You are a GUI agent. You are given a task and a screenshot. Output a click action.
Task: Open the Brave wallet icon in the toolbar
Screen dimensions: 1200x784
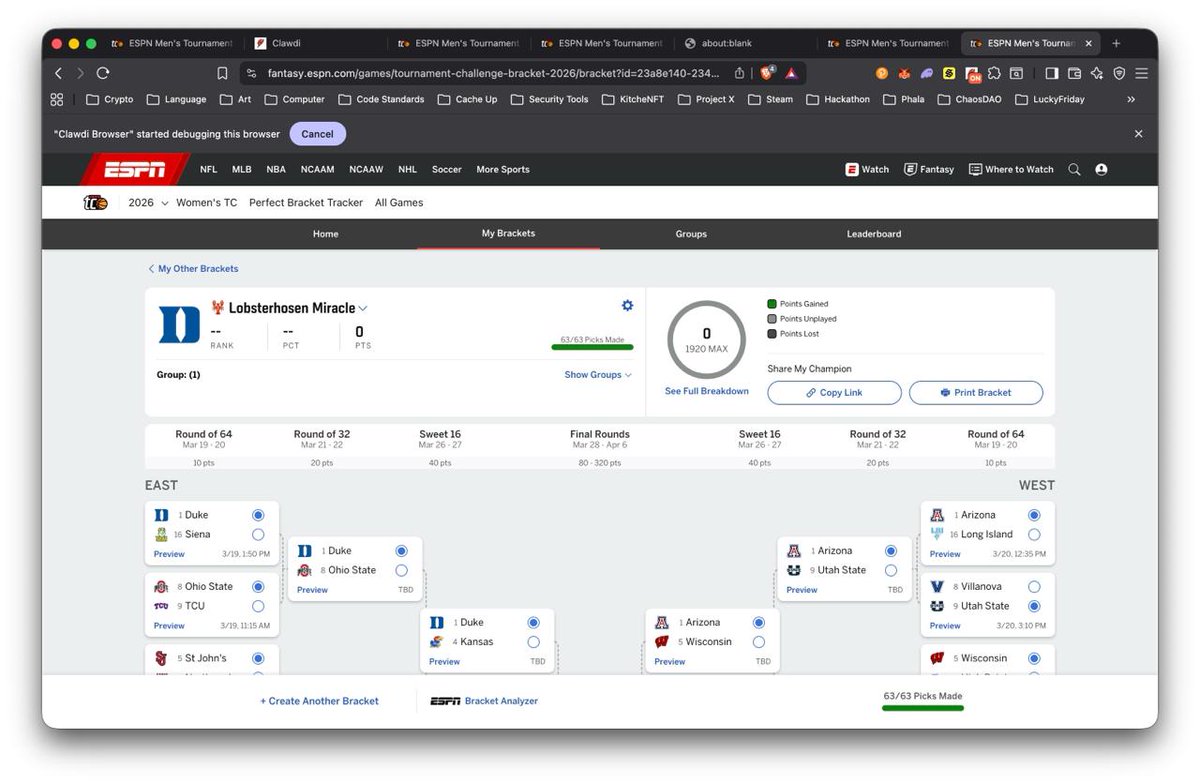pos(1074,73)
